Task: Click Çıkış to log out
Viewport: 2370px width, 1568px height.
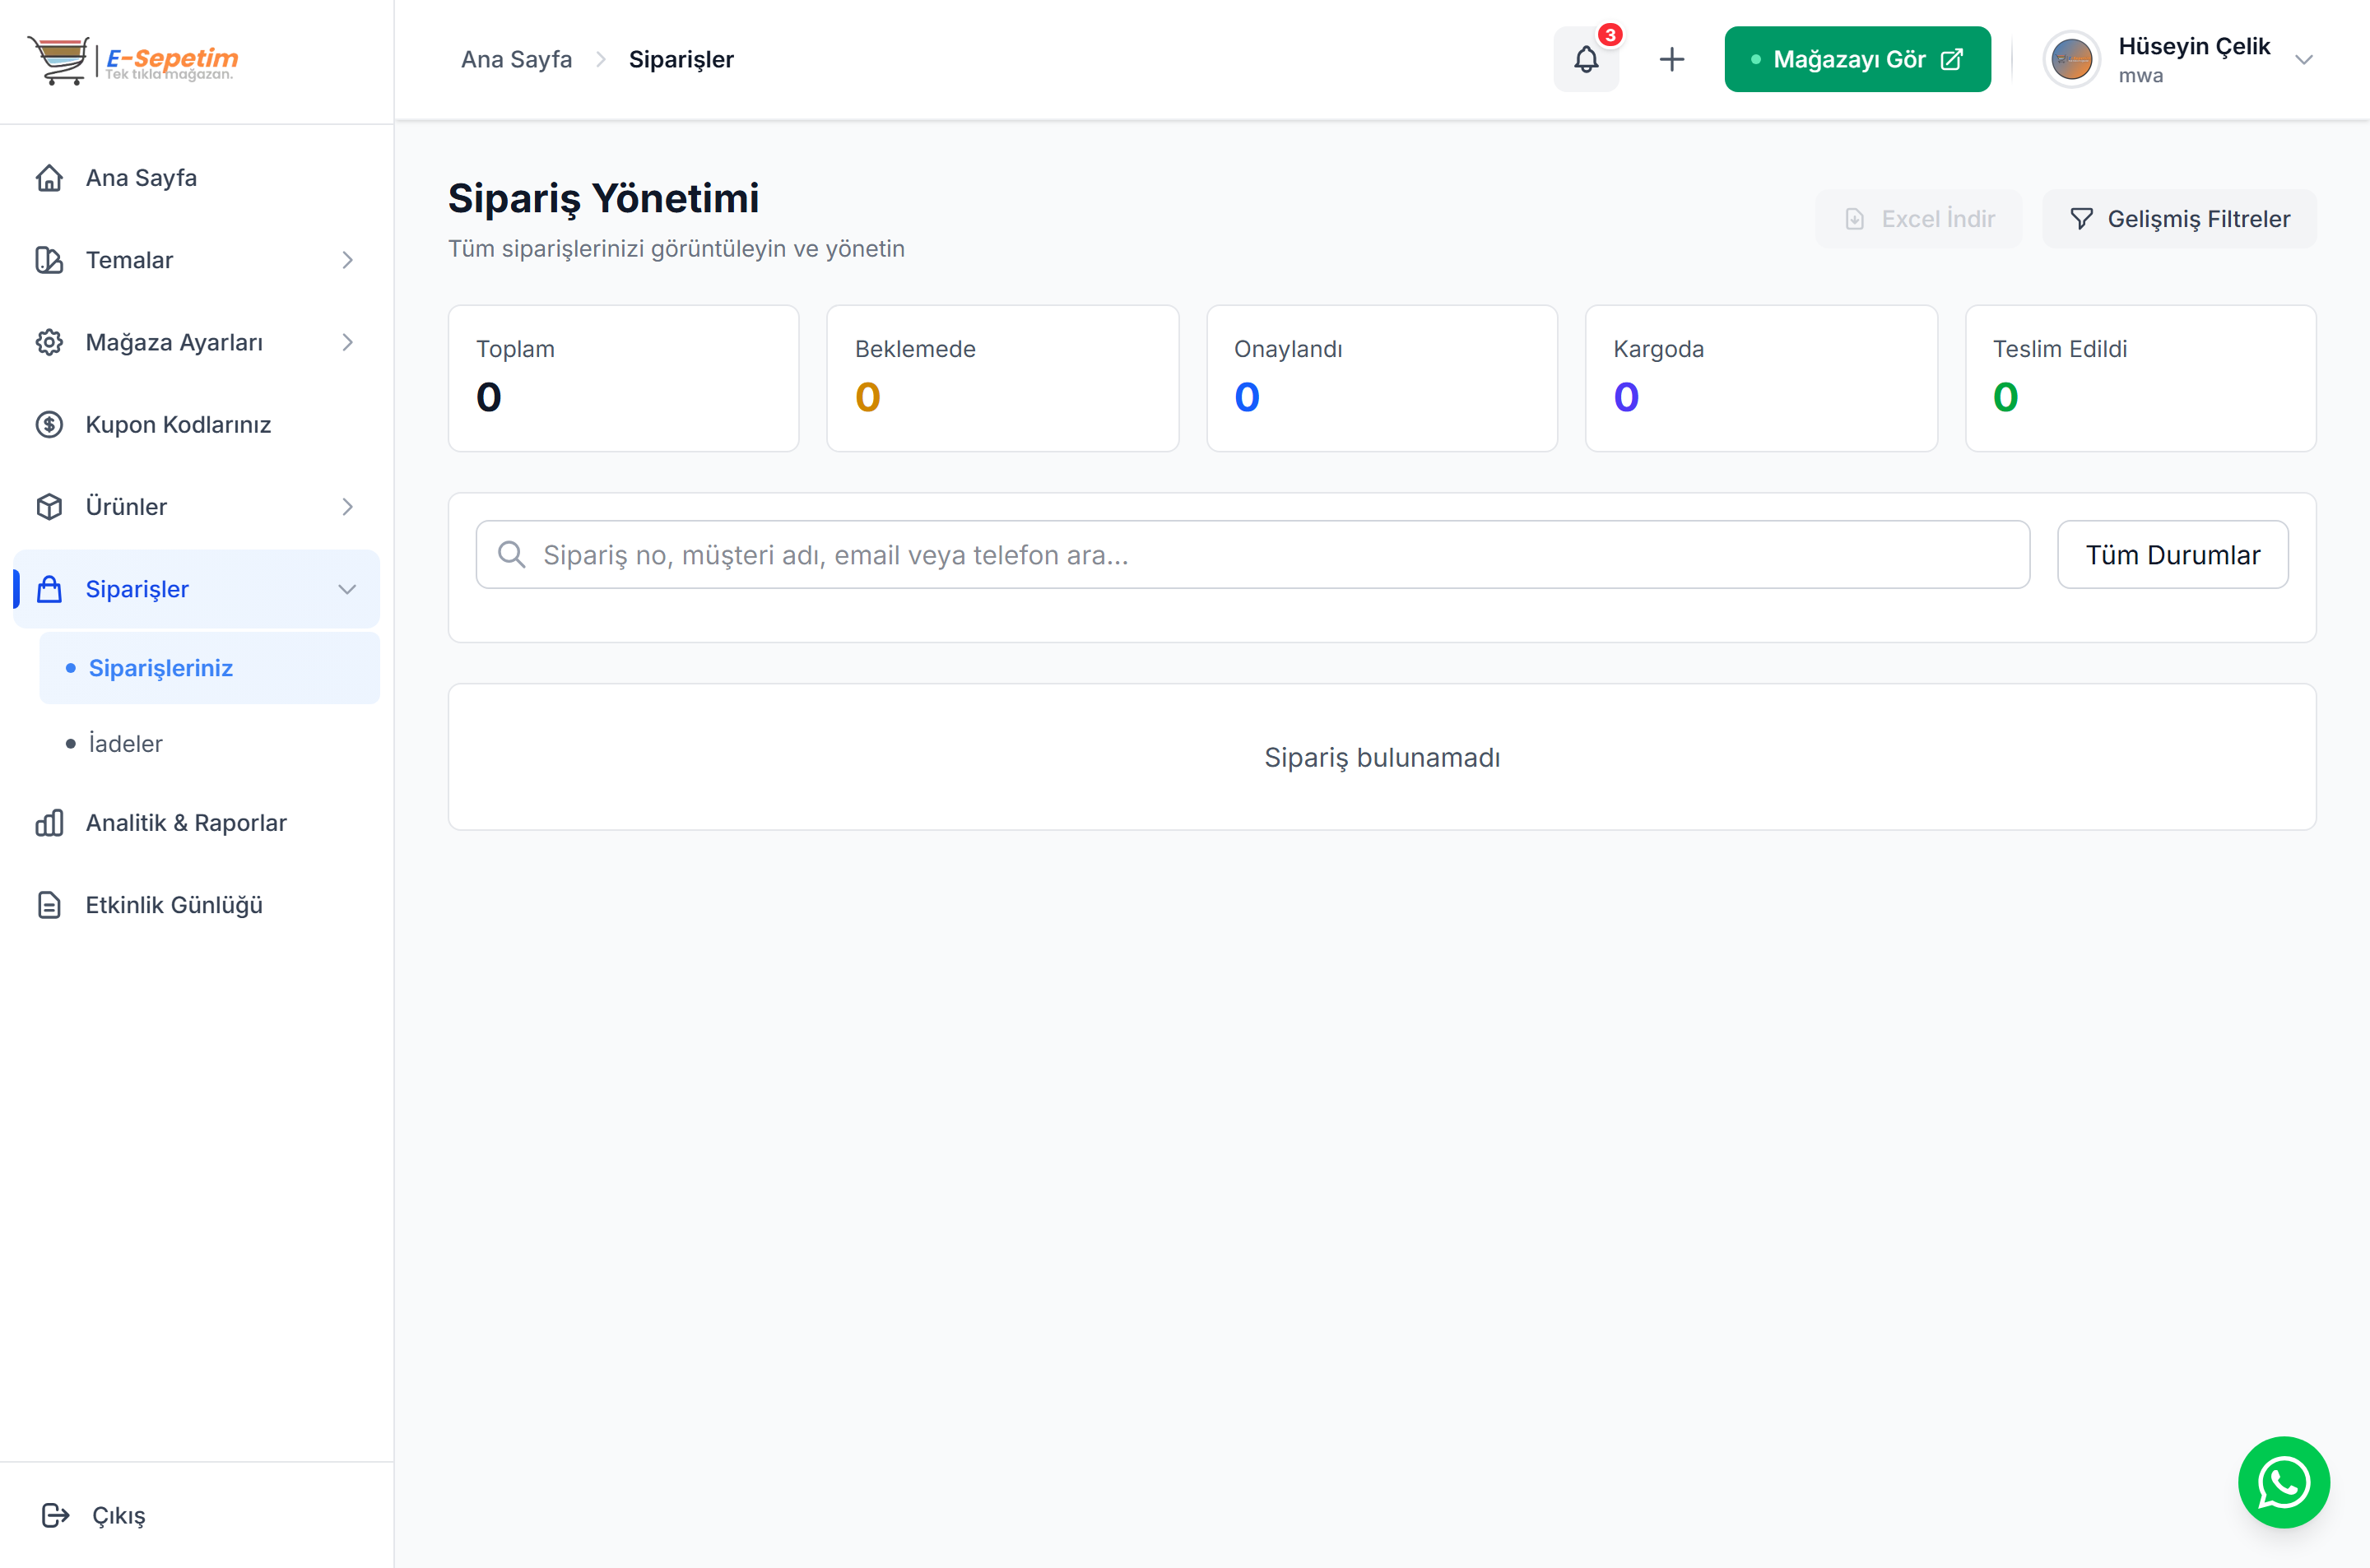Action: coord(118,1516)
